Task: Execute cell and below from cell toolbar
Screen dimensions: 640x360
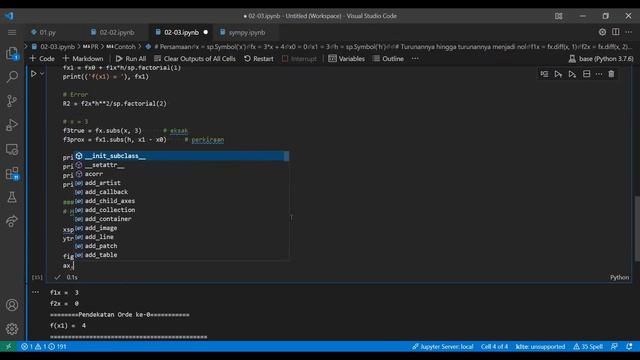Action: click(572, 74)
